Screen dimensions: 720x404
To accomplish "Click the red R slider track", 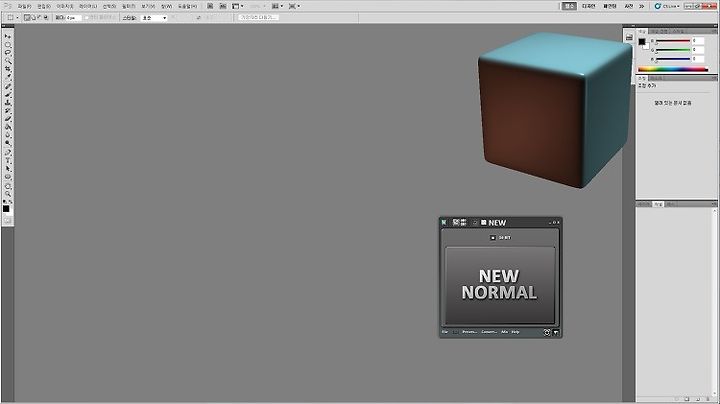I will pos(673,41).
